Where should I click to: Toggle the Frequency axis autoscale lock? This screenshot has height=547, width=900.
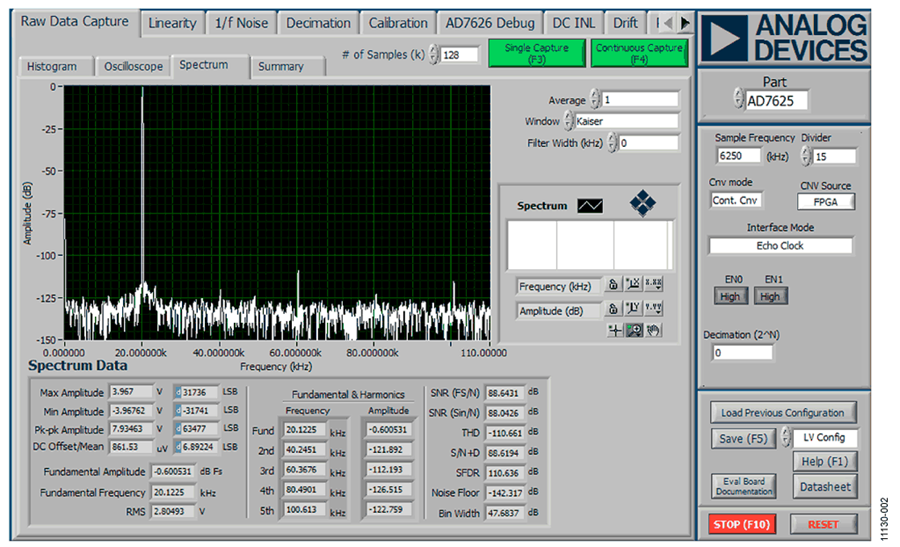pyautogui.click(x=613, y=284)
